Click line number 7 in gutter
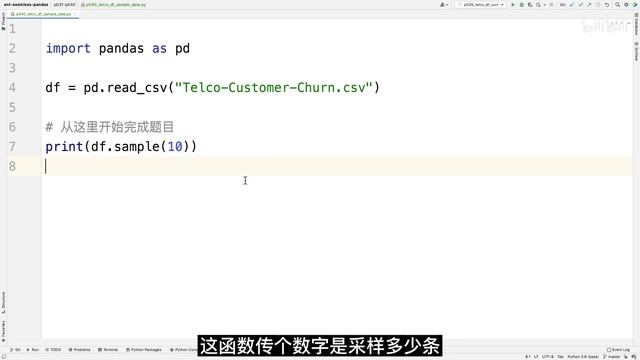This screenshot has width=640, height=360. 12,146
